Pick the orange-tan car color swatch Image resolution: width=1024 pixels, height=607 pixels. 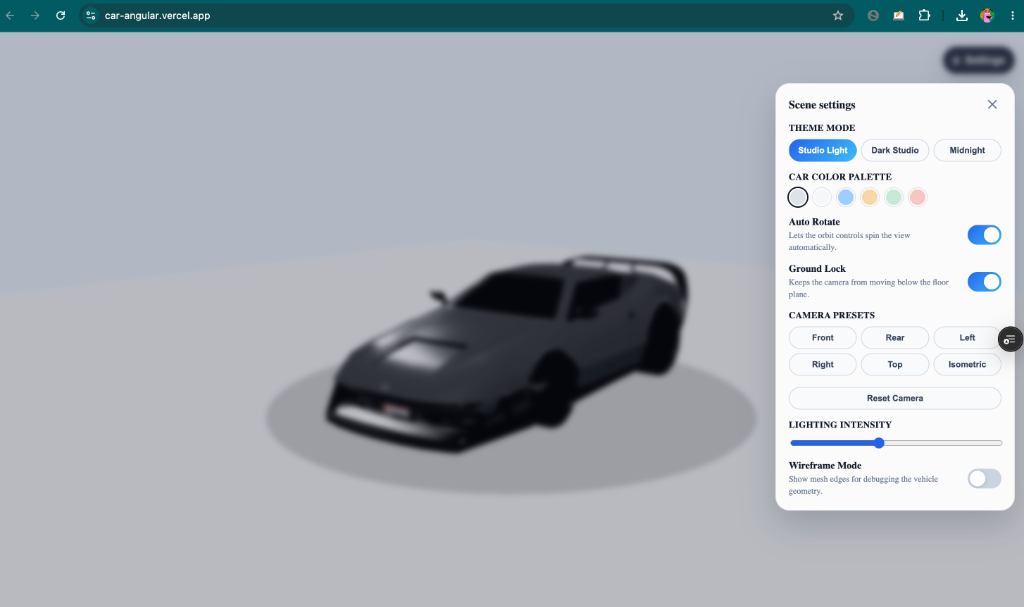[869, 197]
